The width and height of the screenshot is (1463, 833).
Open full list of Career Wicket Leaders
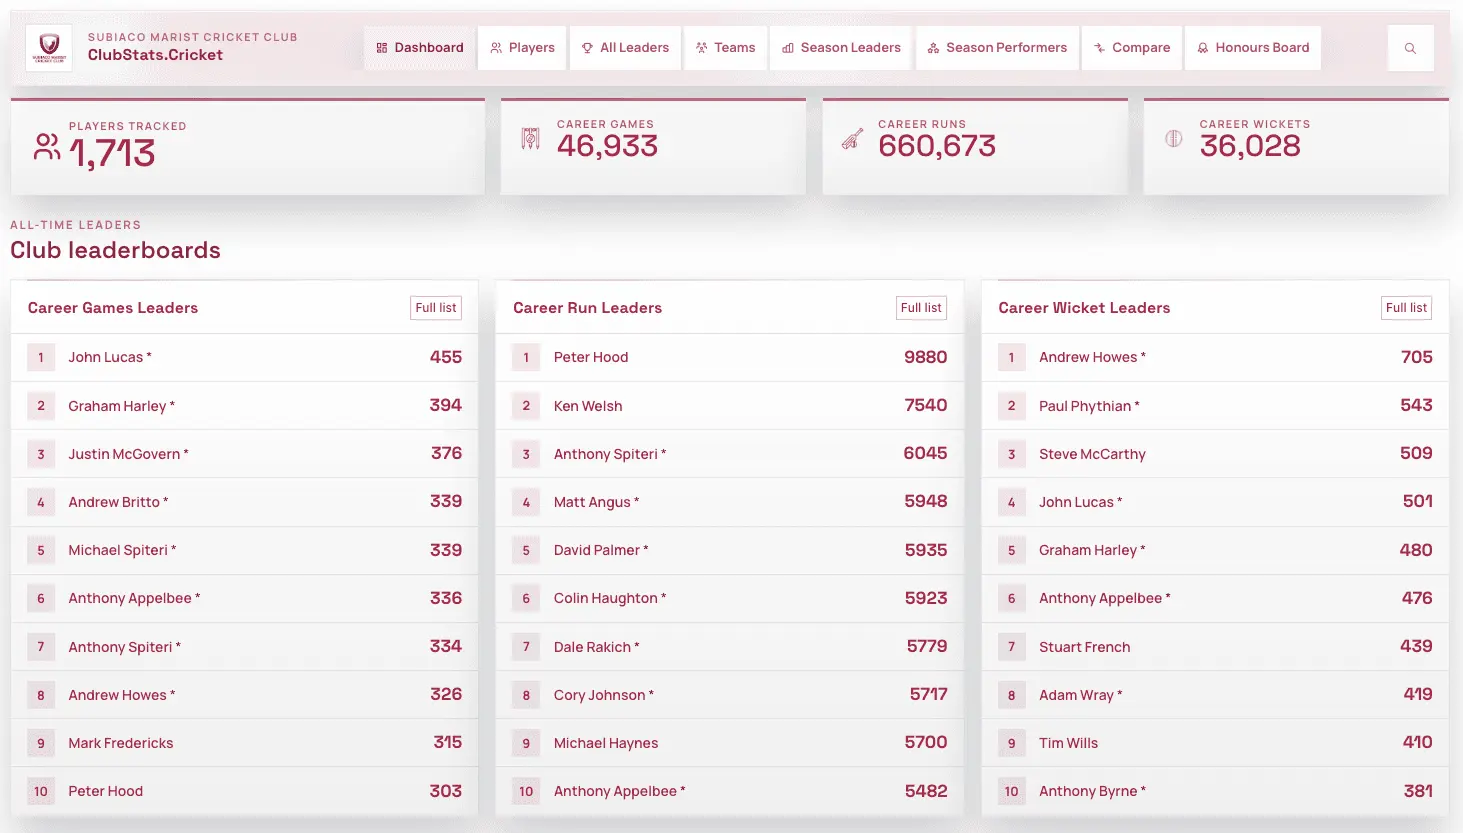[1406, 308]
